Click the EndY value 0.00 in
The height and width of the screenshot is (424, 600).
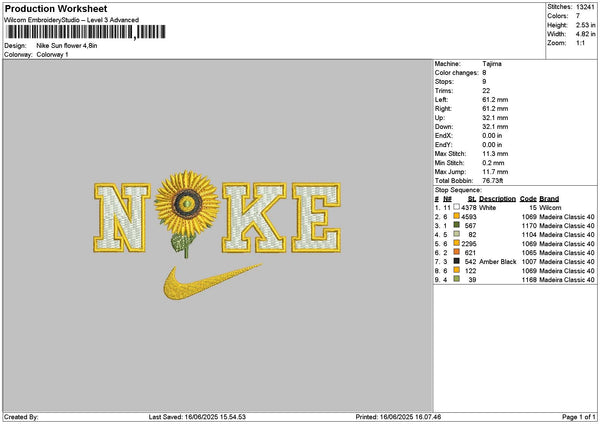[492, 145]
